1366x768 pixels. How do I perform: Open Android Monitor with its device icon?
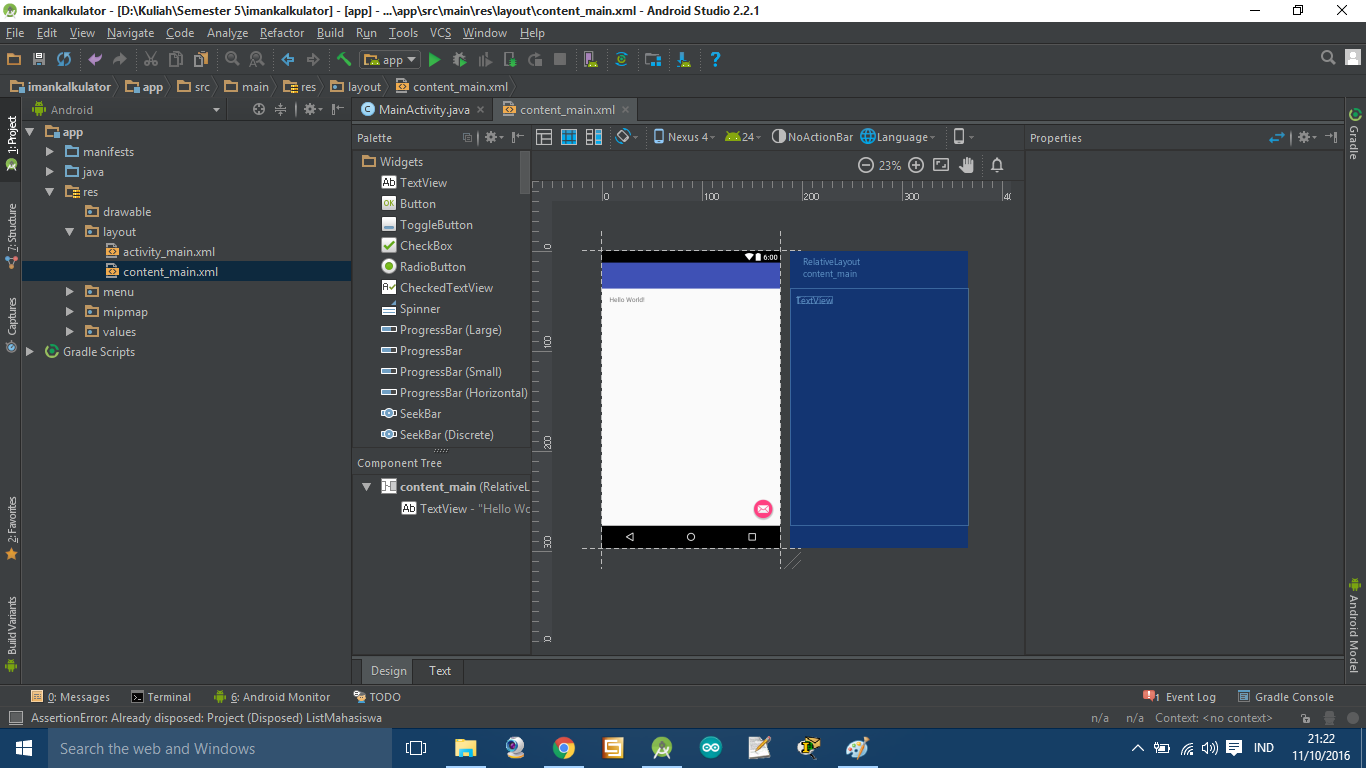[219, 696]
